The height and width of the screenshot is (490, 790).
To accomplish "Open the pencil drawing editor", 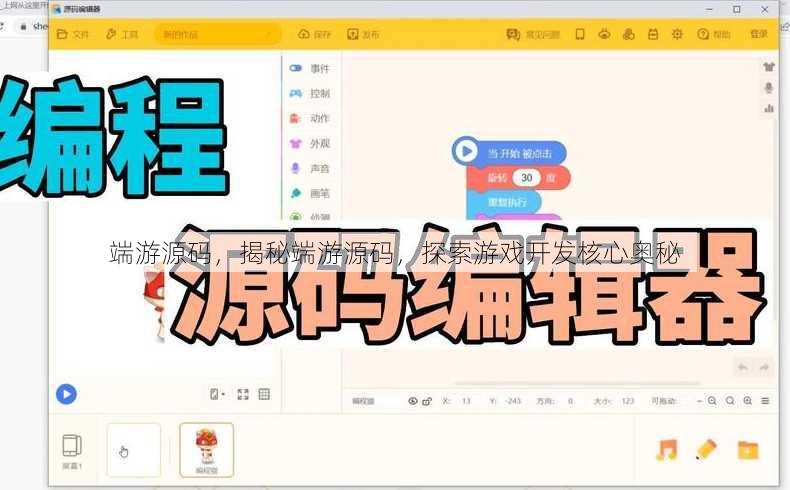I will (706, 449).
